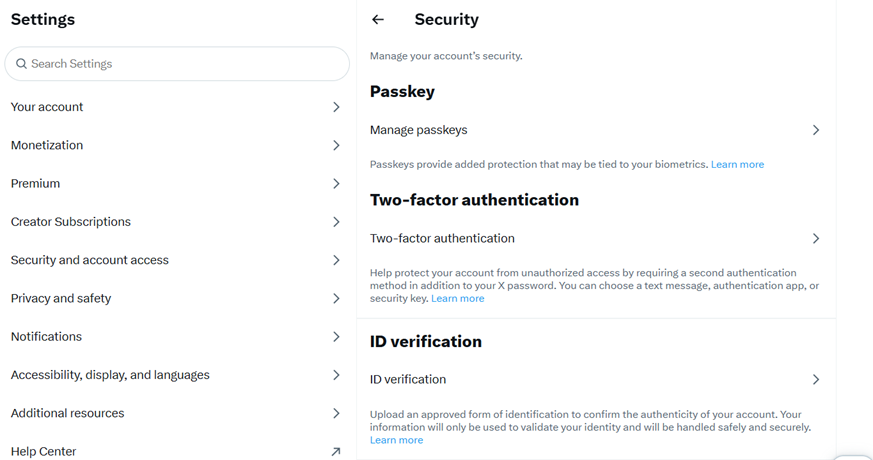Open Privacy and safety settings
The image size is (873, 460).
point(61,299)
